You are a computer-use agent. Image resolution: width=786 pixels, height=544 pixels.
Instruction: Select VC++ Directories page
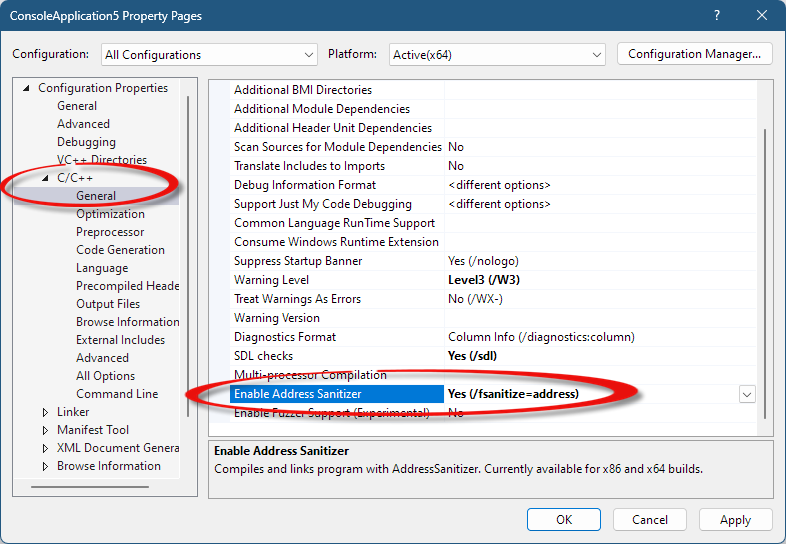102,159
